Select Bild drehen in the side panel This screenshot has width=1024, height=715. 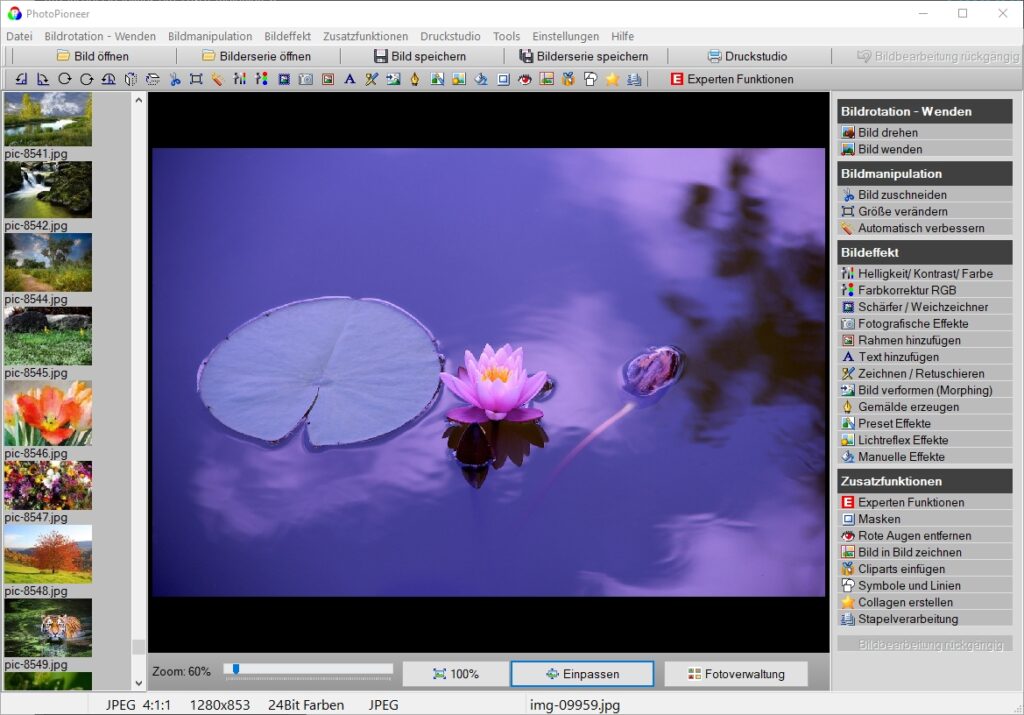[887, 132]
